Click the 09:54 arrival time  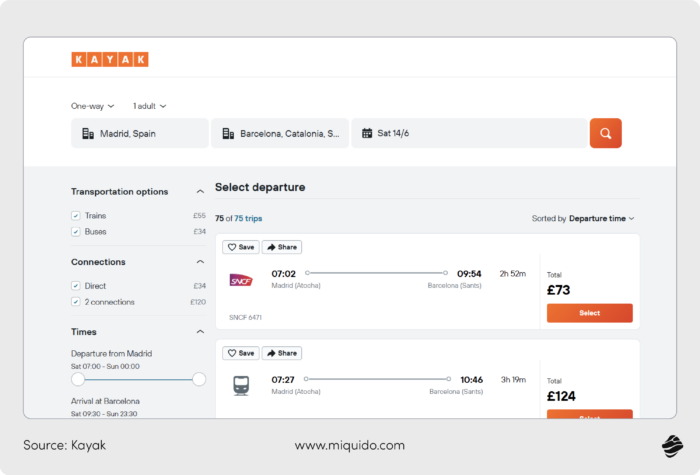[x=469, y=274]
